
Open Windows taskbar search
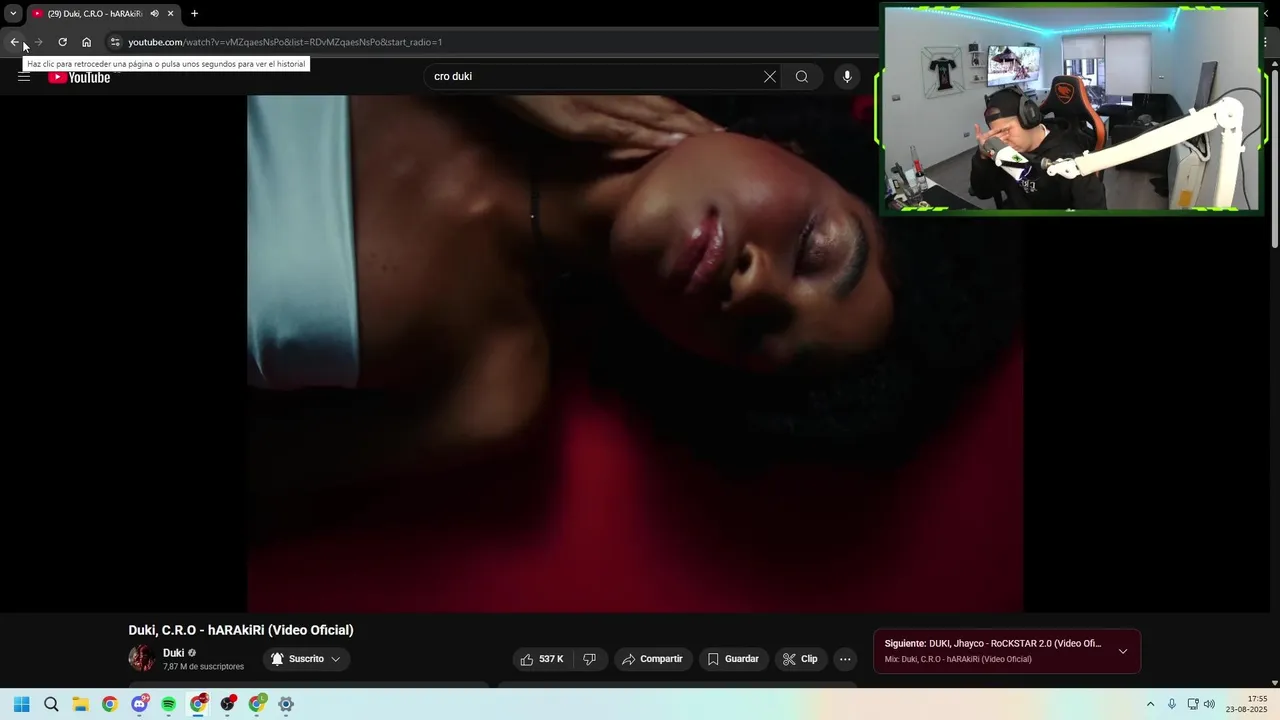coord(51,704)
